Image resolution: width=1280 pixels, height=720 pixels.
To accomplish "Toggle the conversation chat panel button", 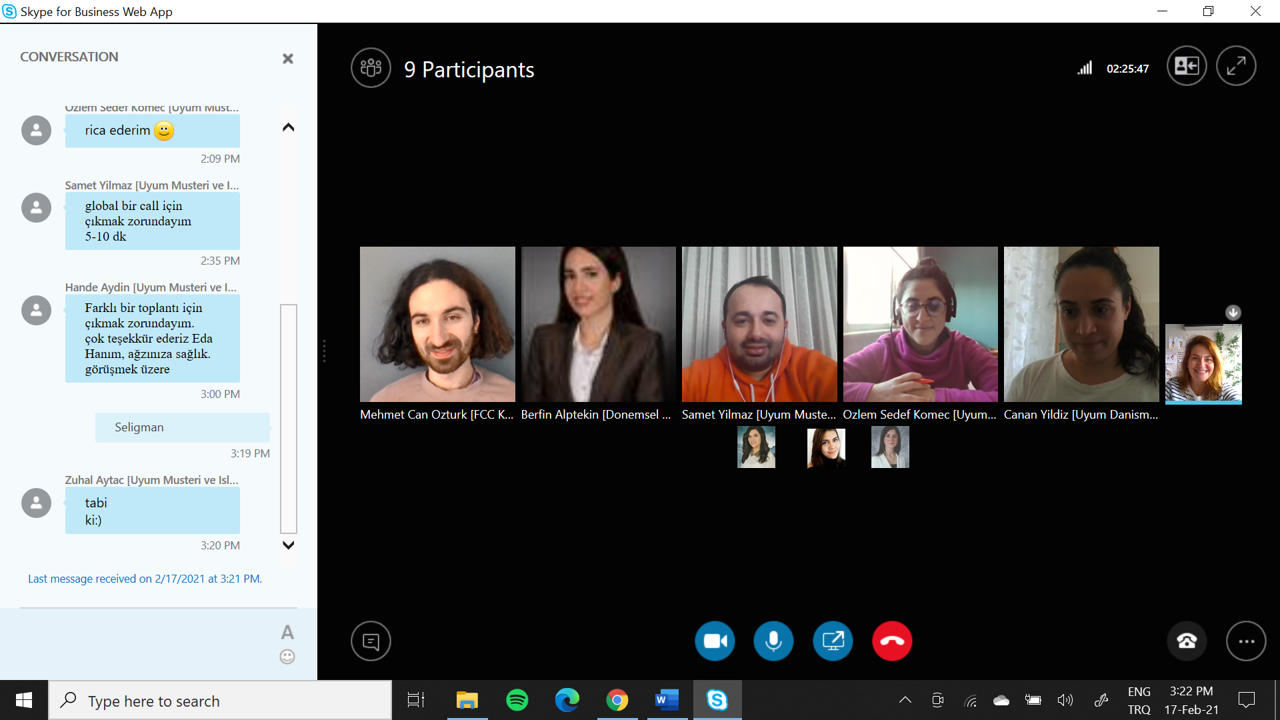I will coord(371,641).
